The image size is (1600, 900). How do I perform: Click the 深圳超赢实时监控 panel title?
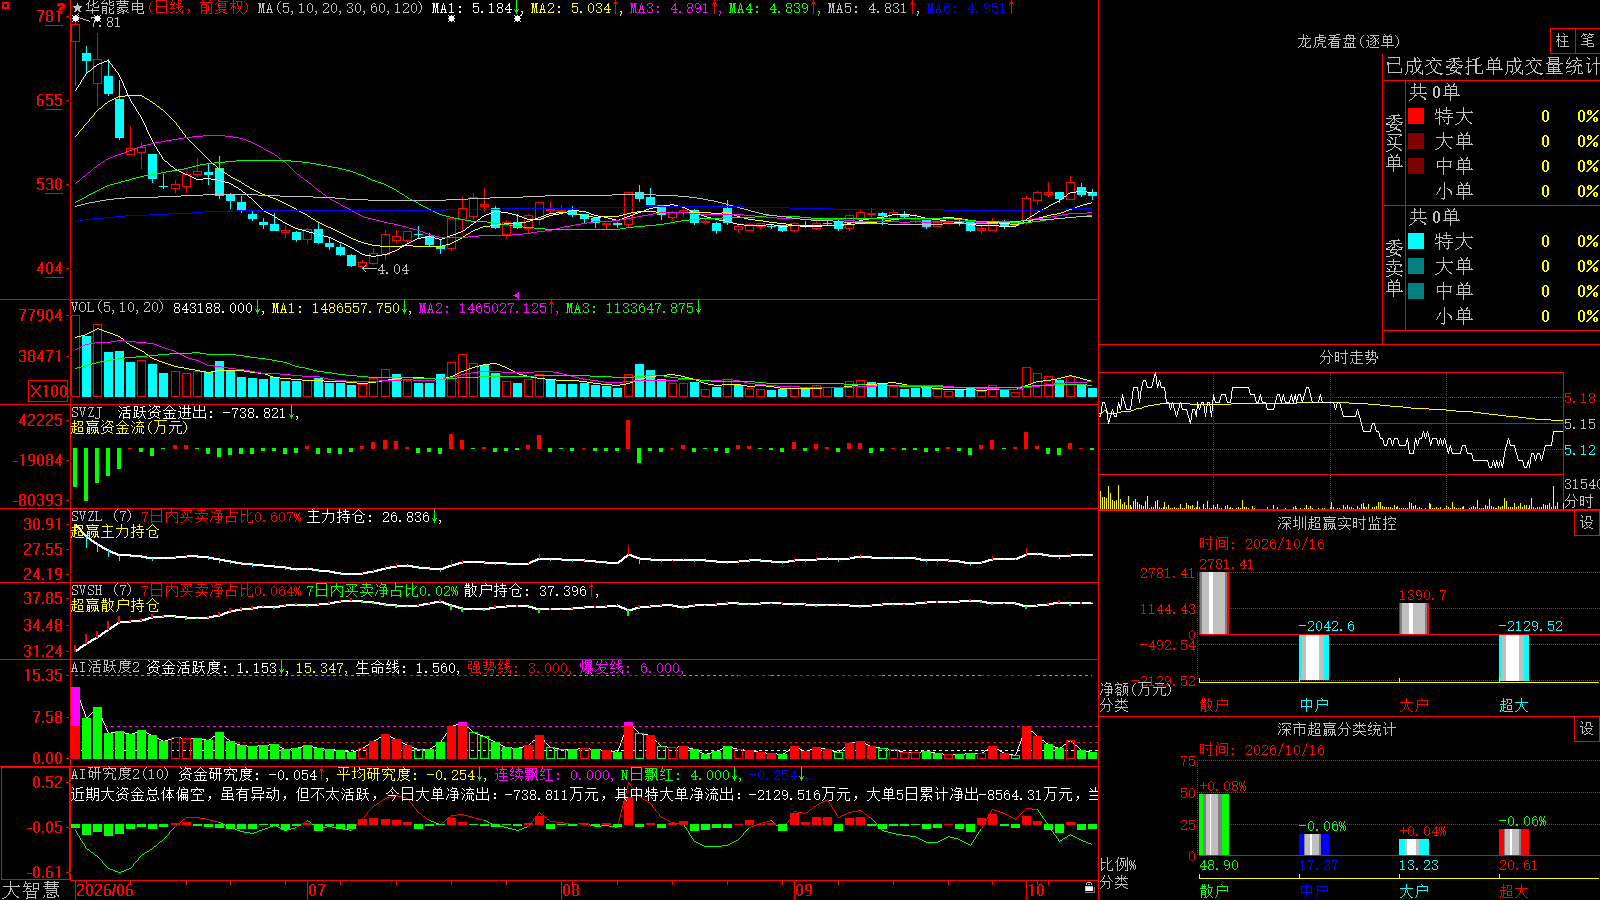(x=1336, y=523)
